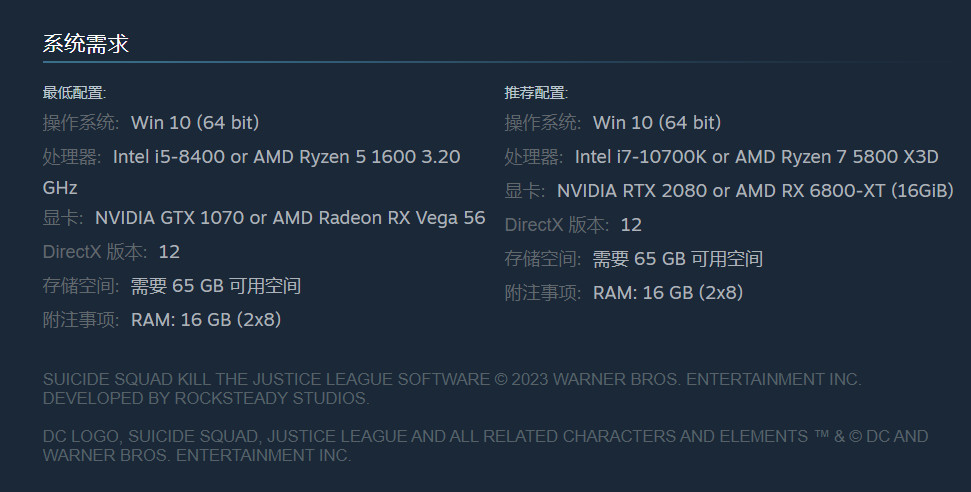Image resolution: width=971 pixels, height=492 pixels.
Task: Click 存储空间 65 GB line under 推荐配置
Action: point(633,259)
